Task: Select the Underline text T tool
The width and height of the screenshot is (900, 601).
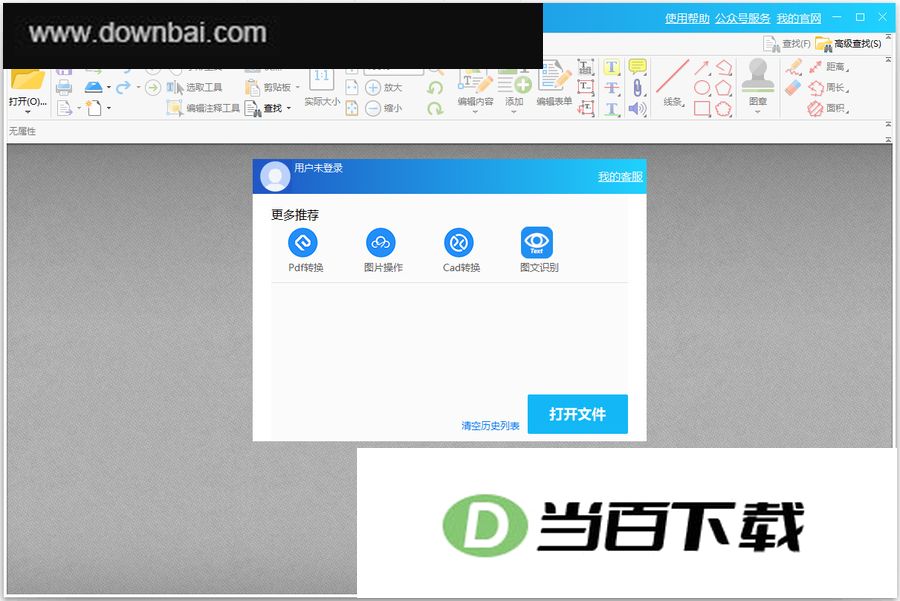Action: (612, 108)
